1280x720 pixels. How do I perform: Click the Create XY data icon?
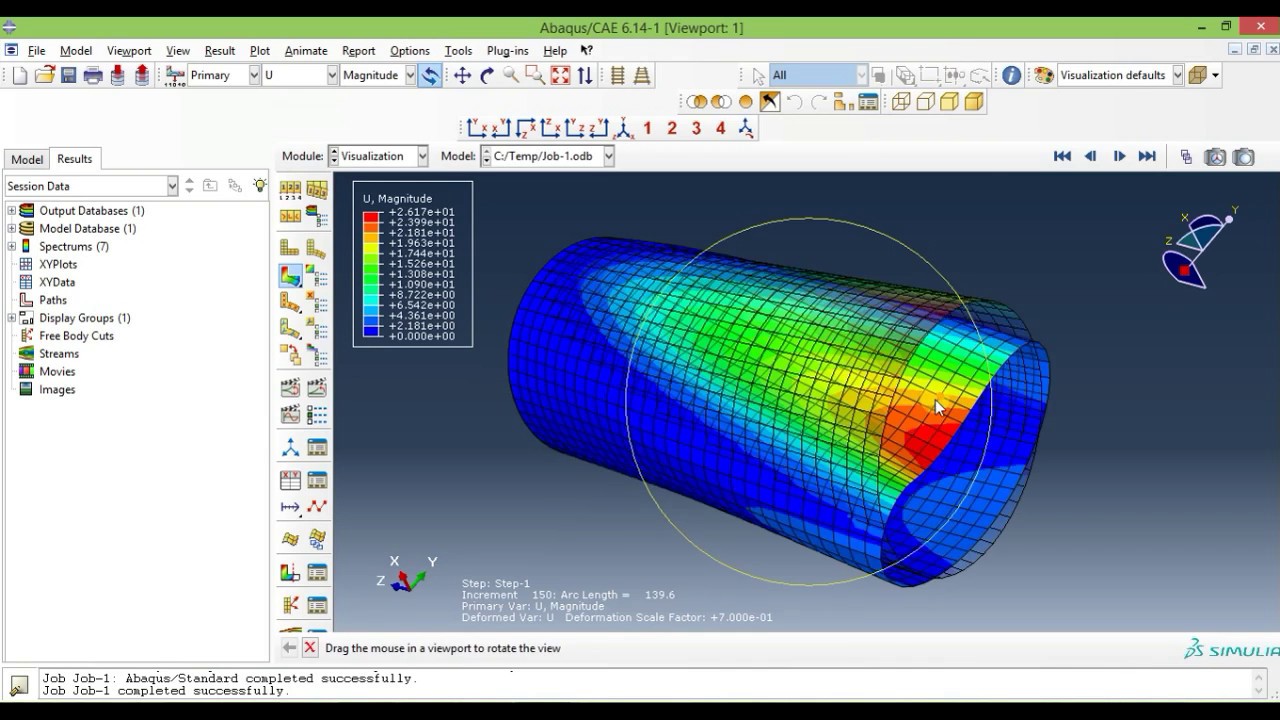(290, 480)
